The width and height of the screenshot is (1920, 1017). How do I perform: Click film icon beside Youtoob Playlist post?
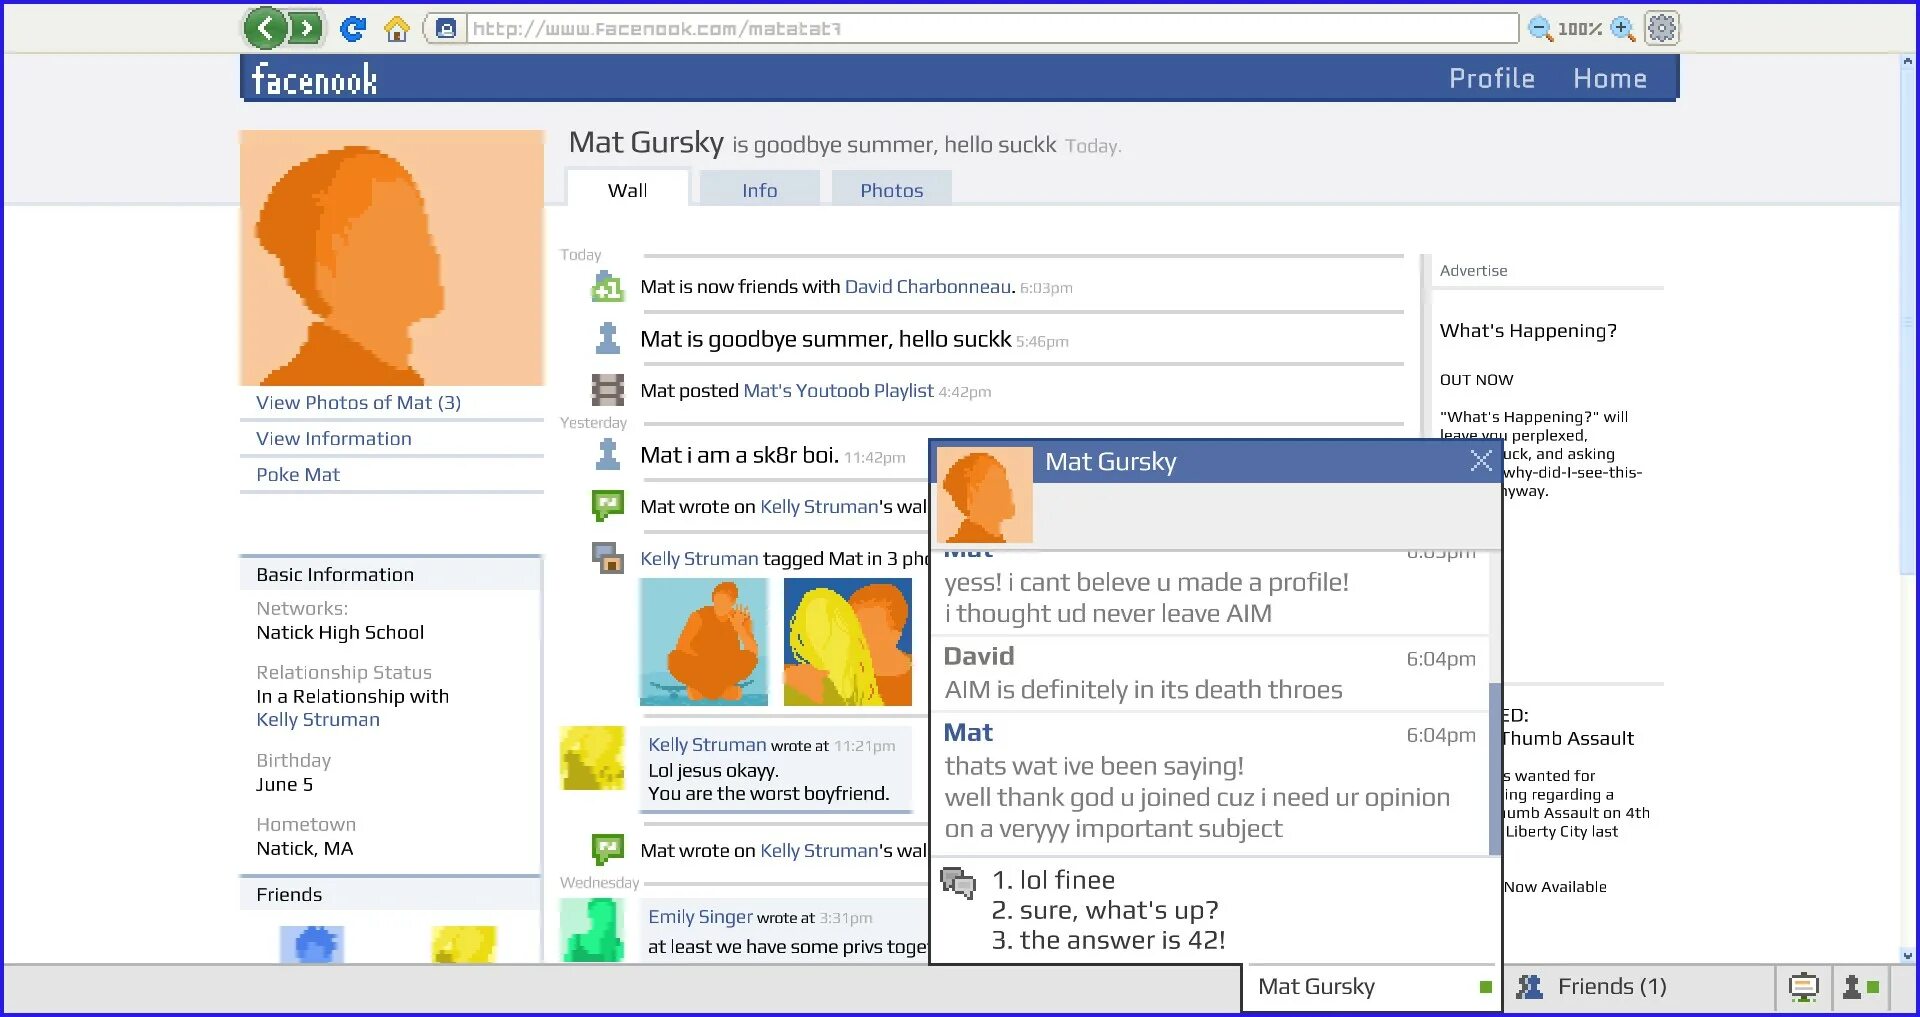click(607, 389)
